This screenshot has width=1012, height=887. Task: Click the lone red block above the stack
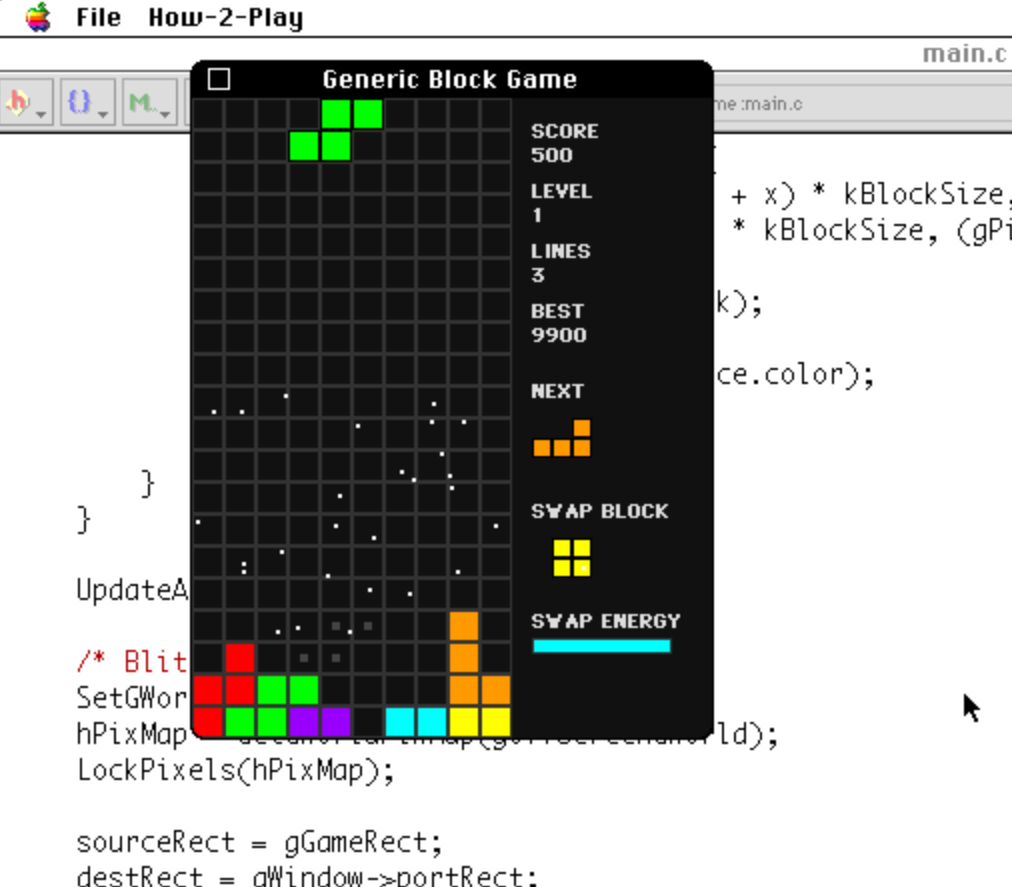240,658
